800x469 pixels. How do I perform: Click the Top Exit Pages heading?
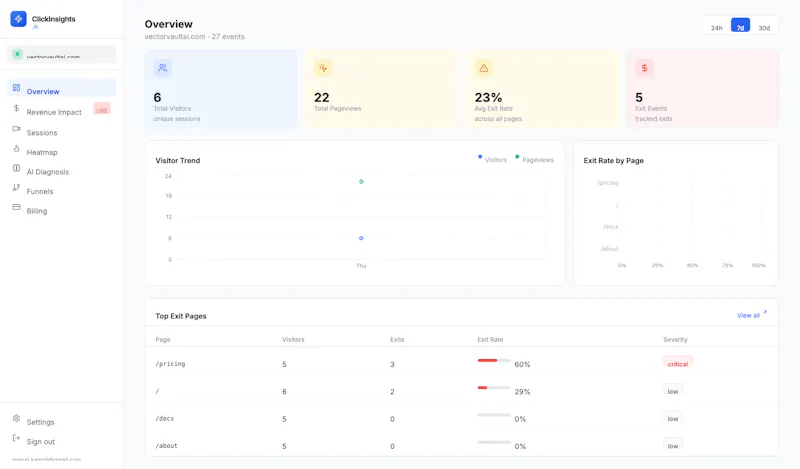[x=181, y=316]
